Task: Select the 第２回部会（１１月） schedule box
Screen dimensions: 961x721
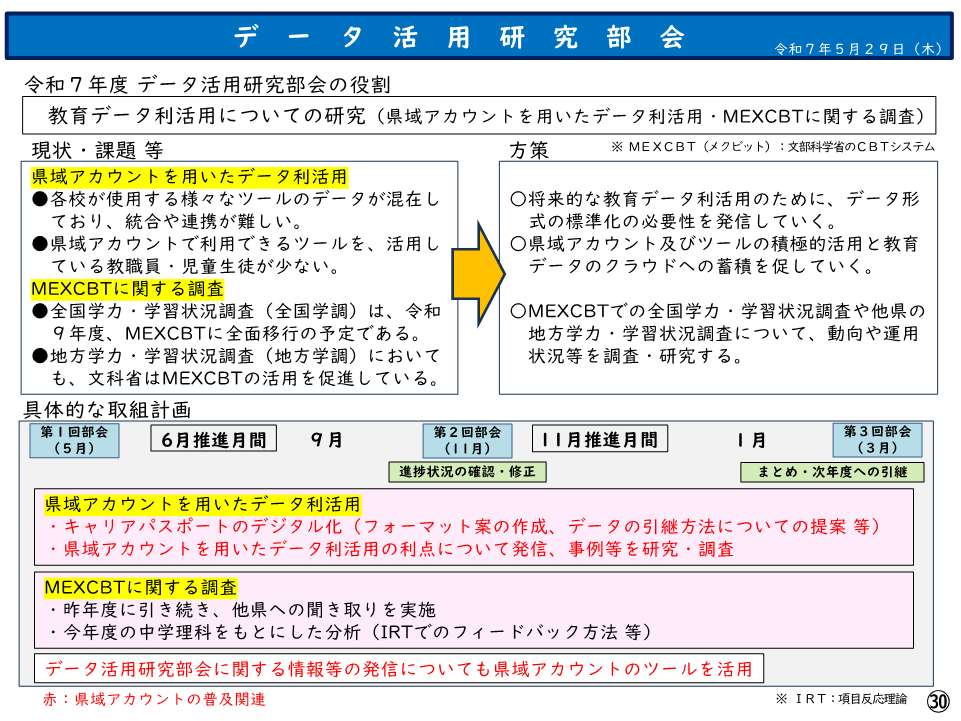Action: (x=469, y=438)
